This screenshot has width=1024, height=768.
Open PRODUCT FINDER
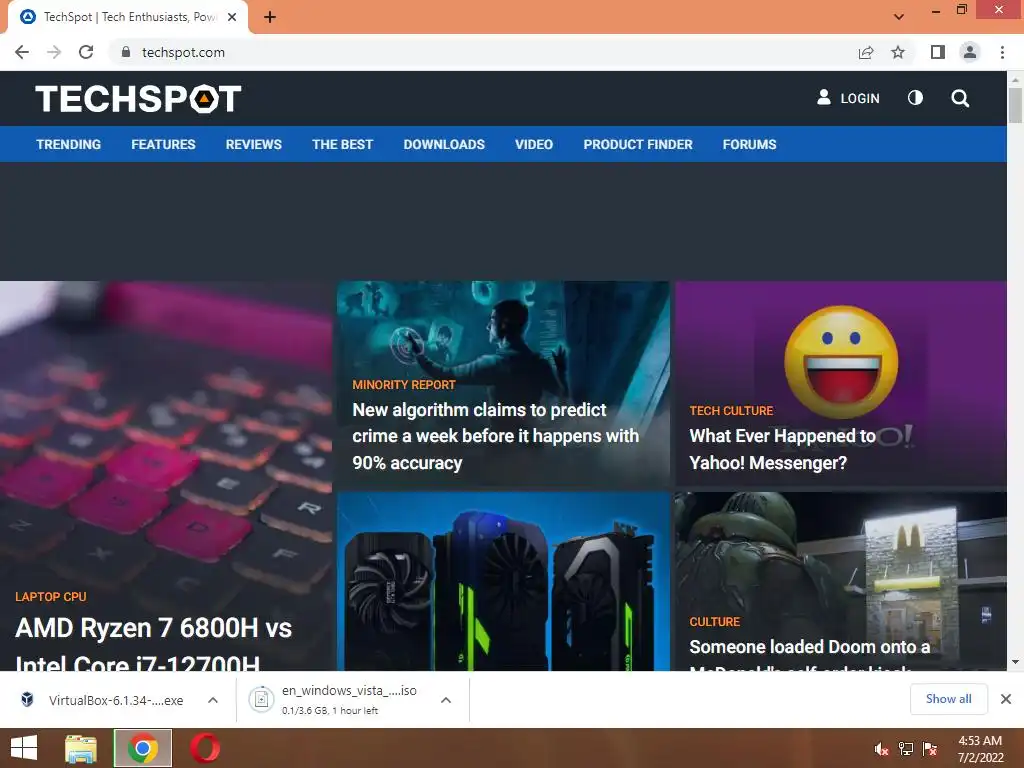638,144
